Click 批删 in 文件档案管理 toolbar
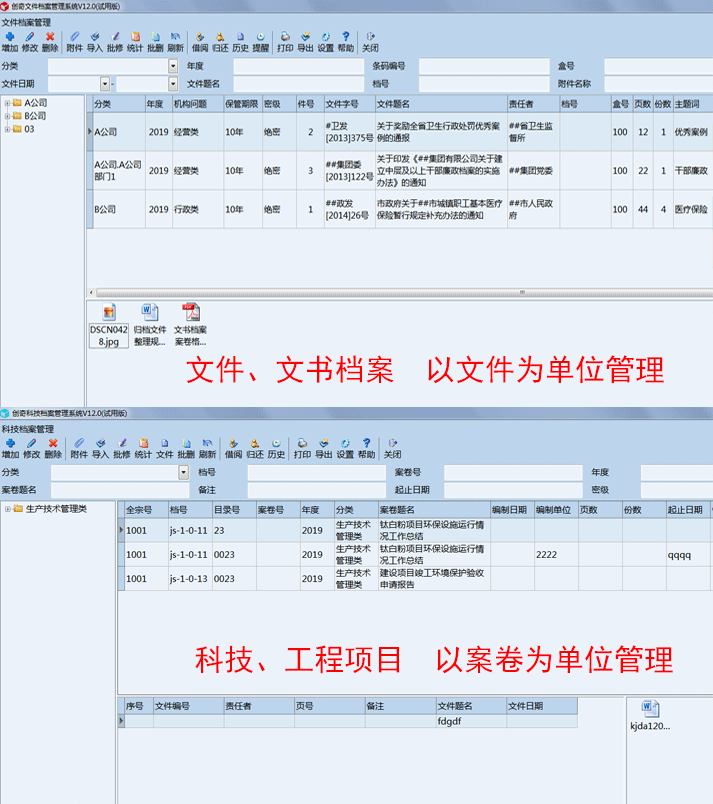Image resolution: width=713 pixels, height=804 pixels. (x=155, y=42)
